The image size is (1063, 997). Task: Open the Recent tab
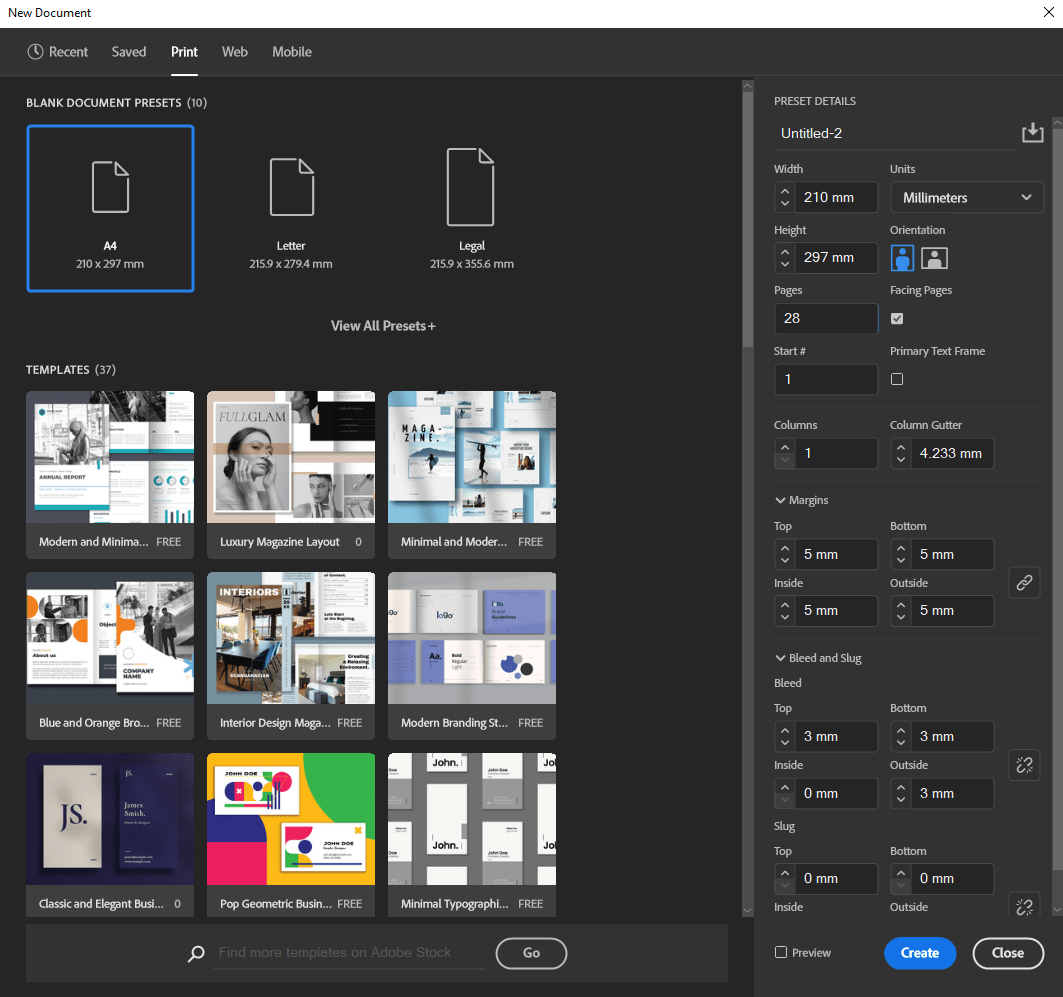58,52
